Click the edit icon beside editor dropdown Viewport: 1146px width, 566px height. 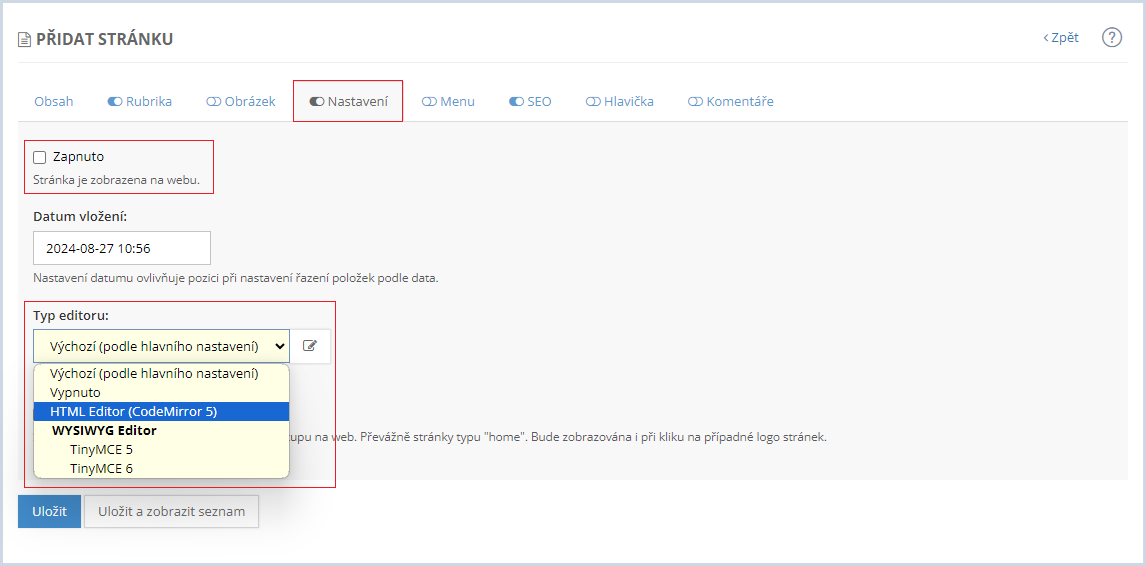[x=310, y=346]
